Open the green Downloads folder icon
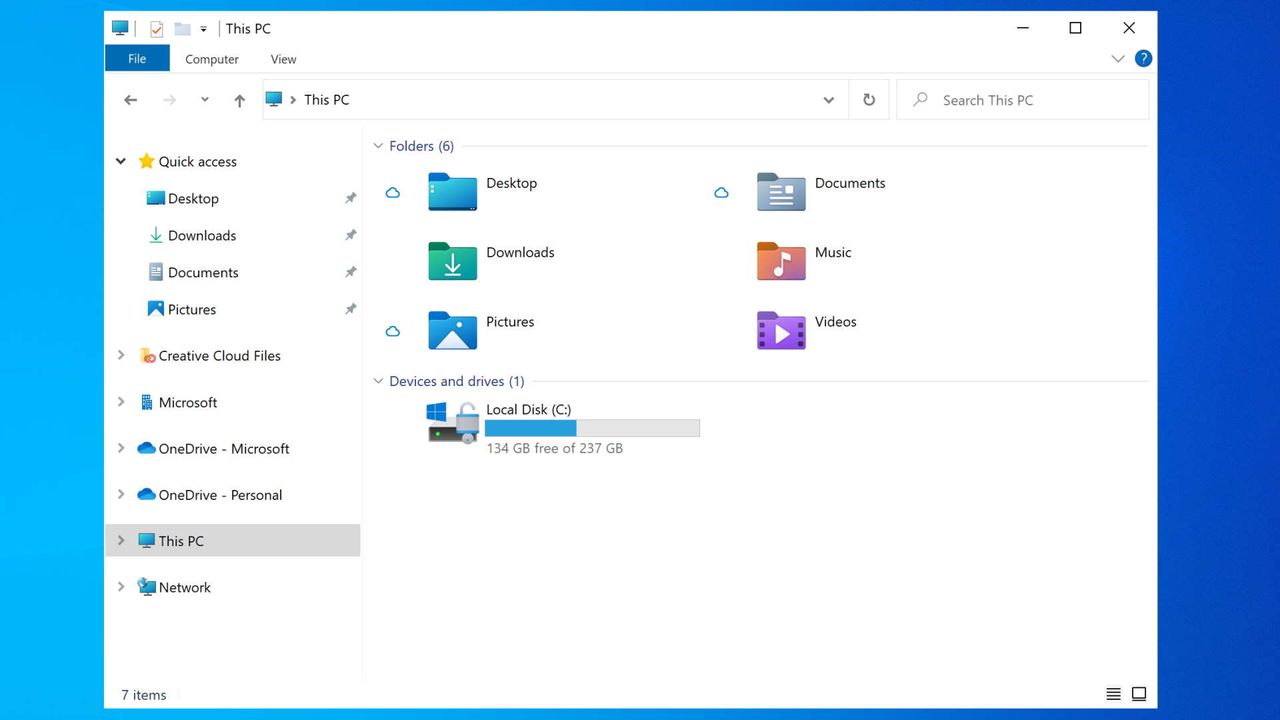The image size is (1280, 720). [x=452, y=261]
